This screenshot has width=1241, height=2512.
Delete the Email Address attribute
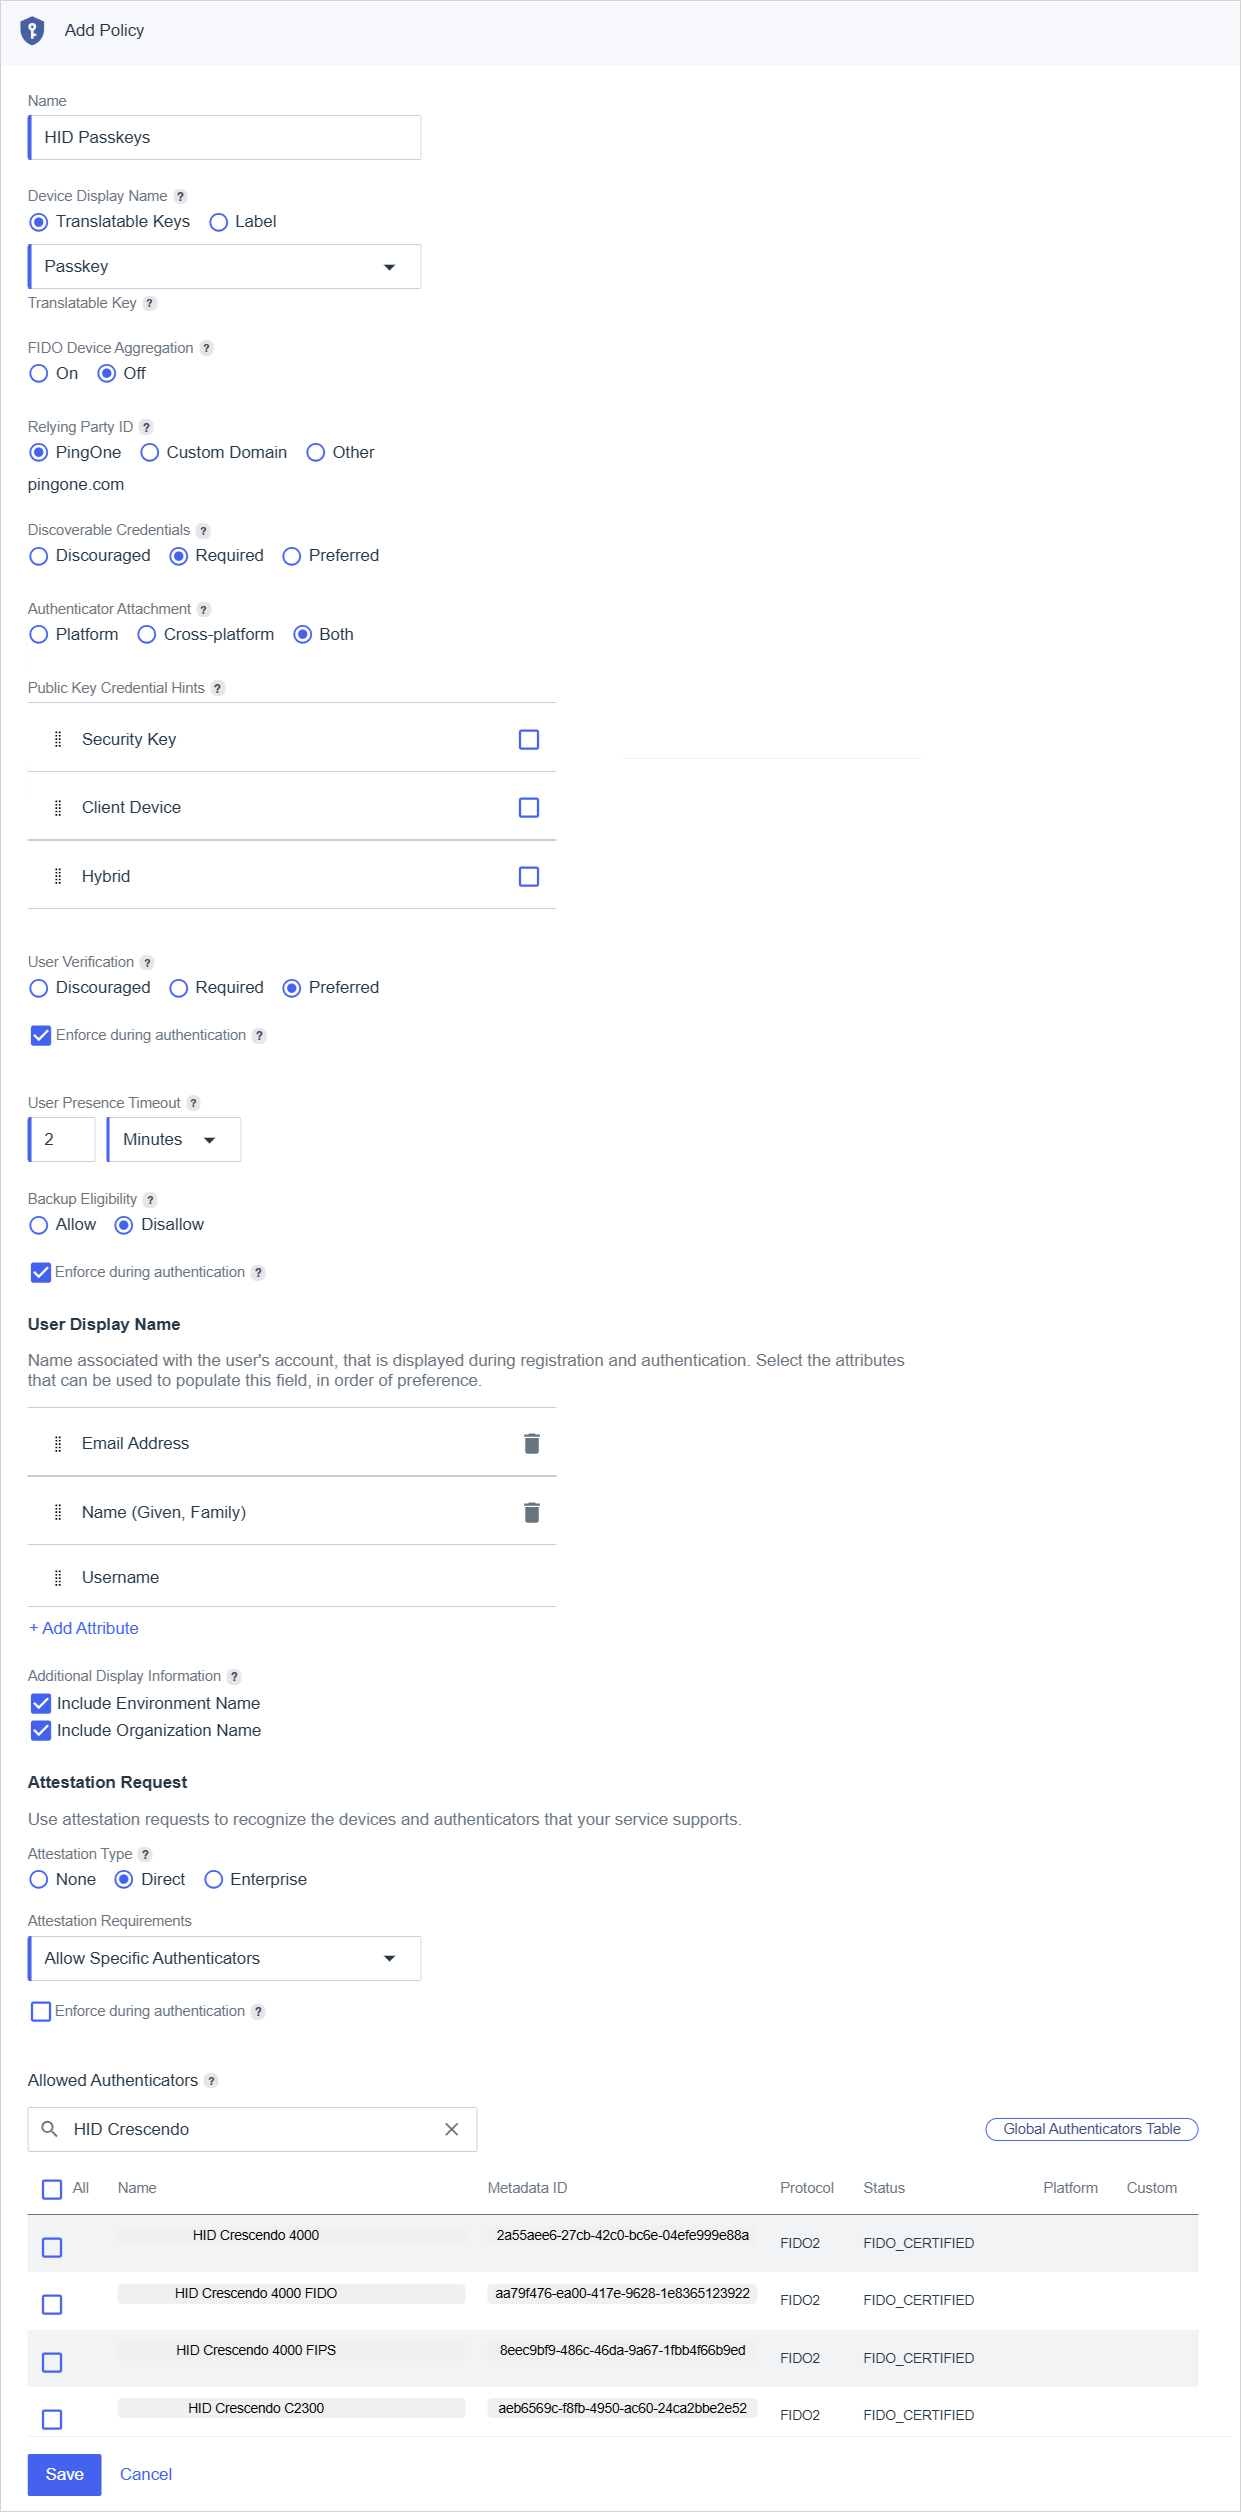click(532, 1443)
